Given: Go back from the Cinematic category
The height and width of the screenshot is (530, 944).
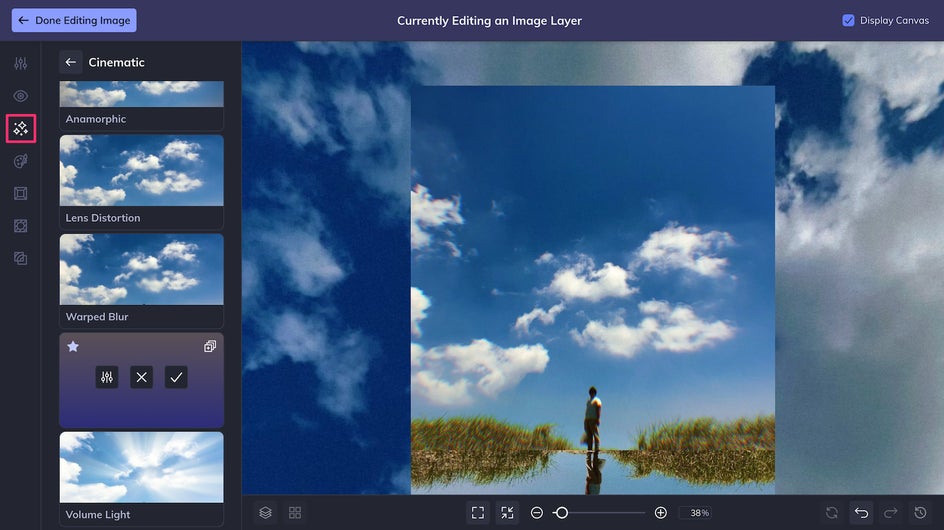Looking at the screenshot, I should (x=70, y=62).
